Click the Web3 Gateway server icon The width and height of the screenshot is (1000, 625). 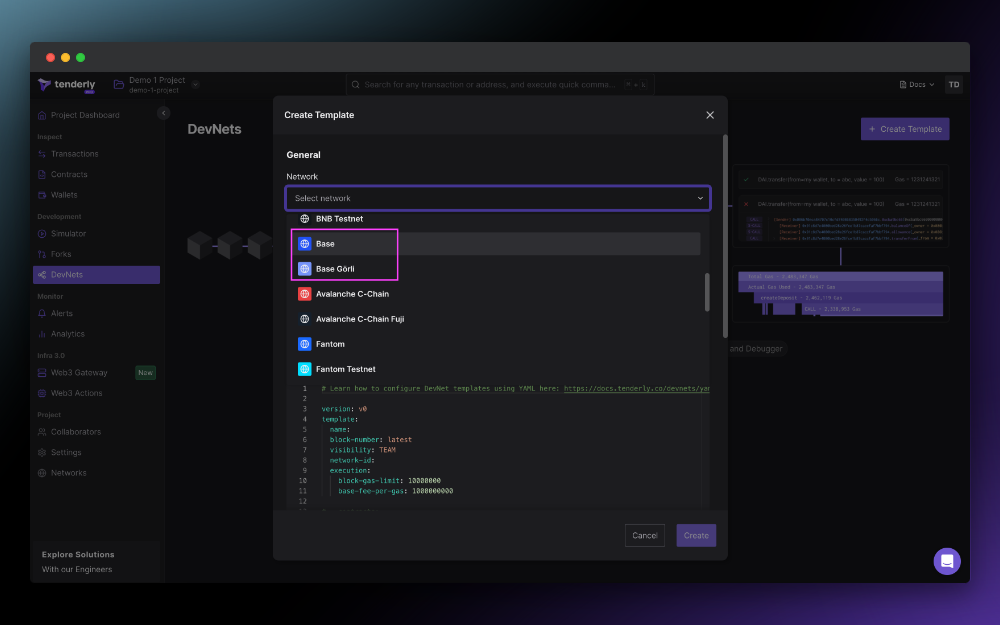click(42, 372)
